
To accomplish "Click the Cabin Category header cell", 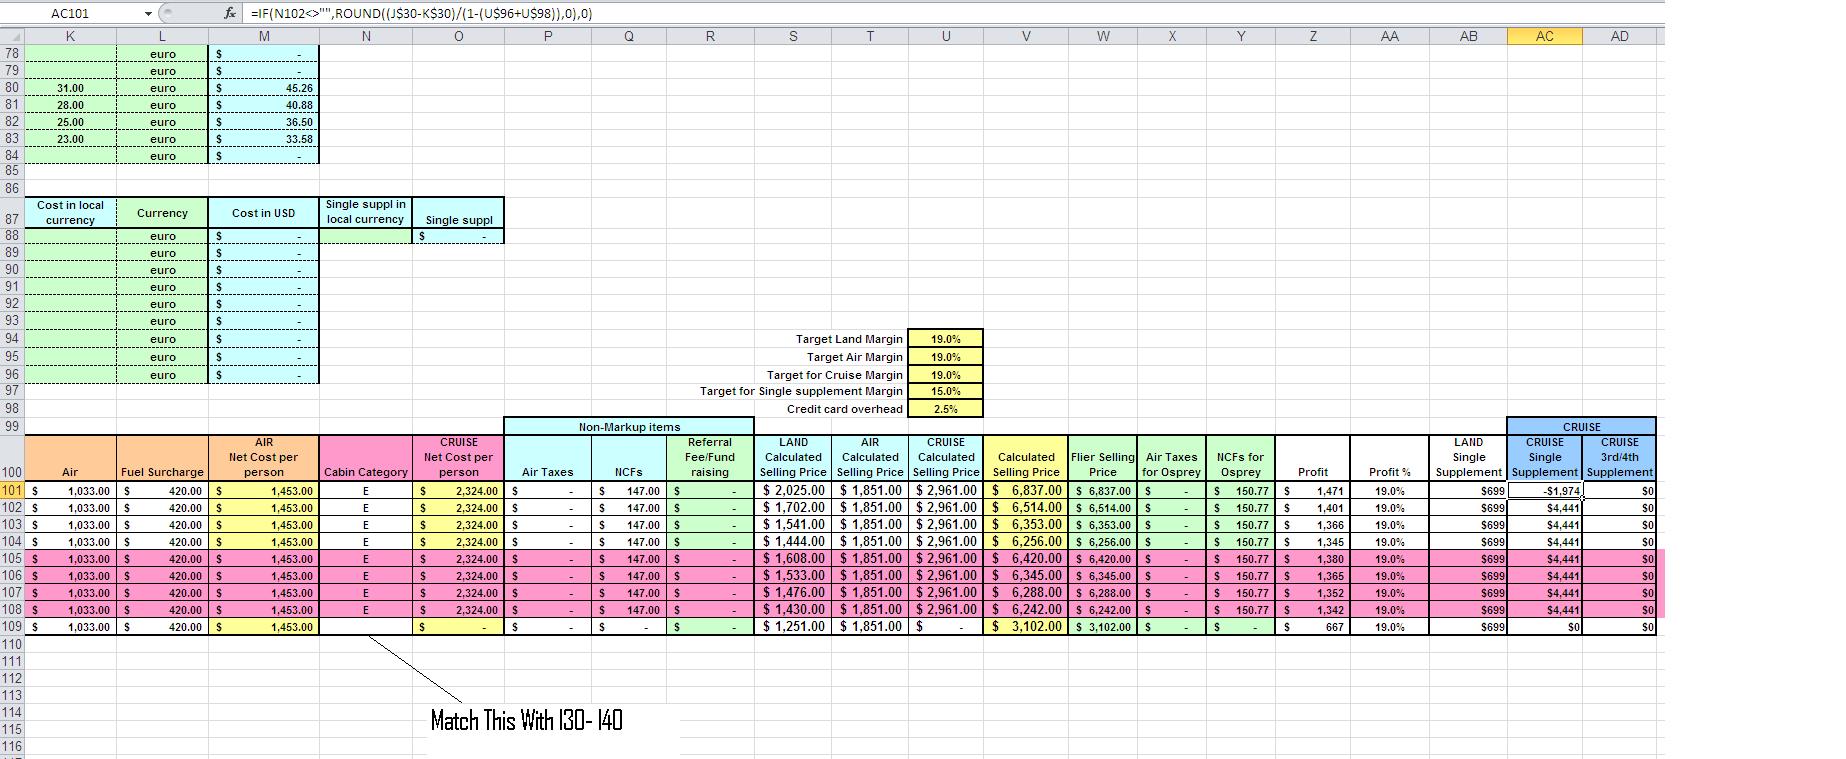I will coord(366,458).
